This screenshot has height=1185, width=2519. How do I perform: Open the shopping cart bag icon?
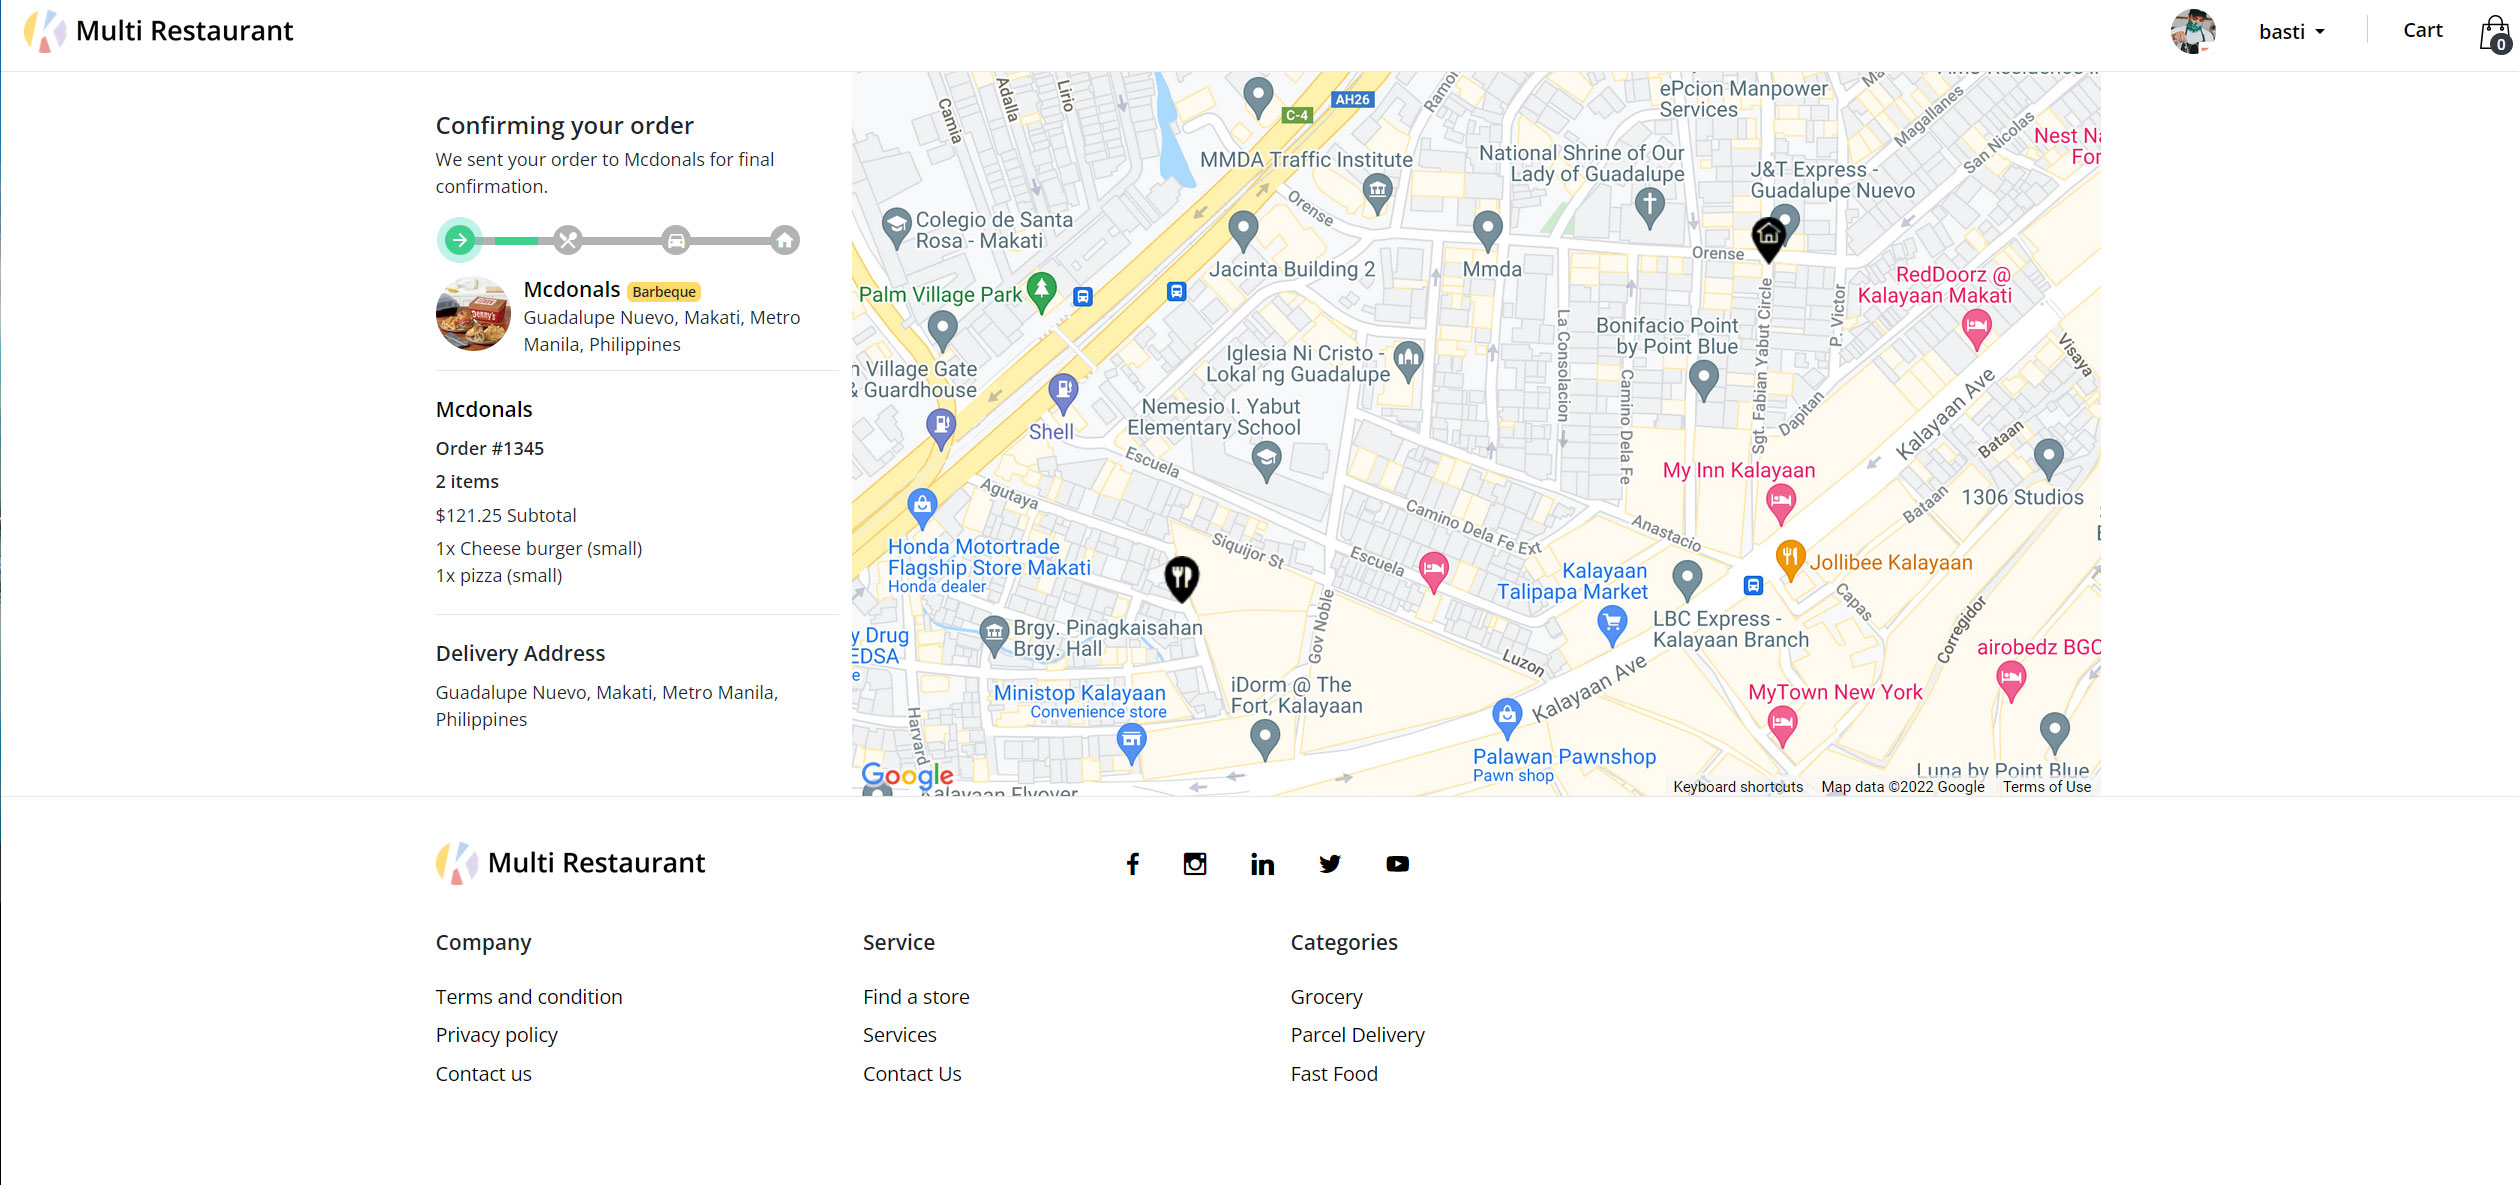tap(2494, 33)
